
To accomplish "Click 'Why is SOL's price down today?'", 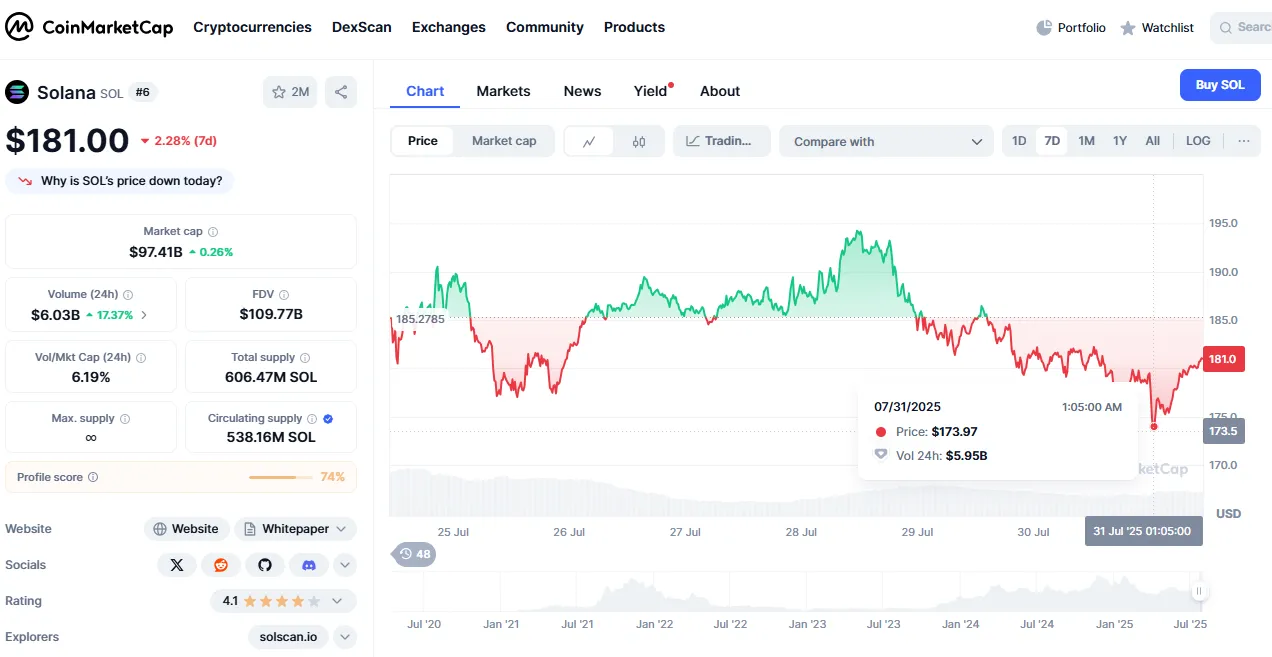I will click(120, 181).
